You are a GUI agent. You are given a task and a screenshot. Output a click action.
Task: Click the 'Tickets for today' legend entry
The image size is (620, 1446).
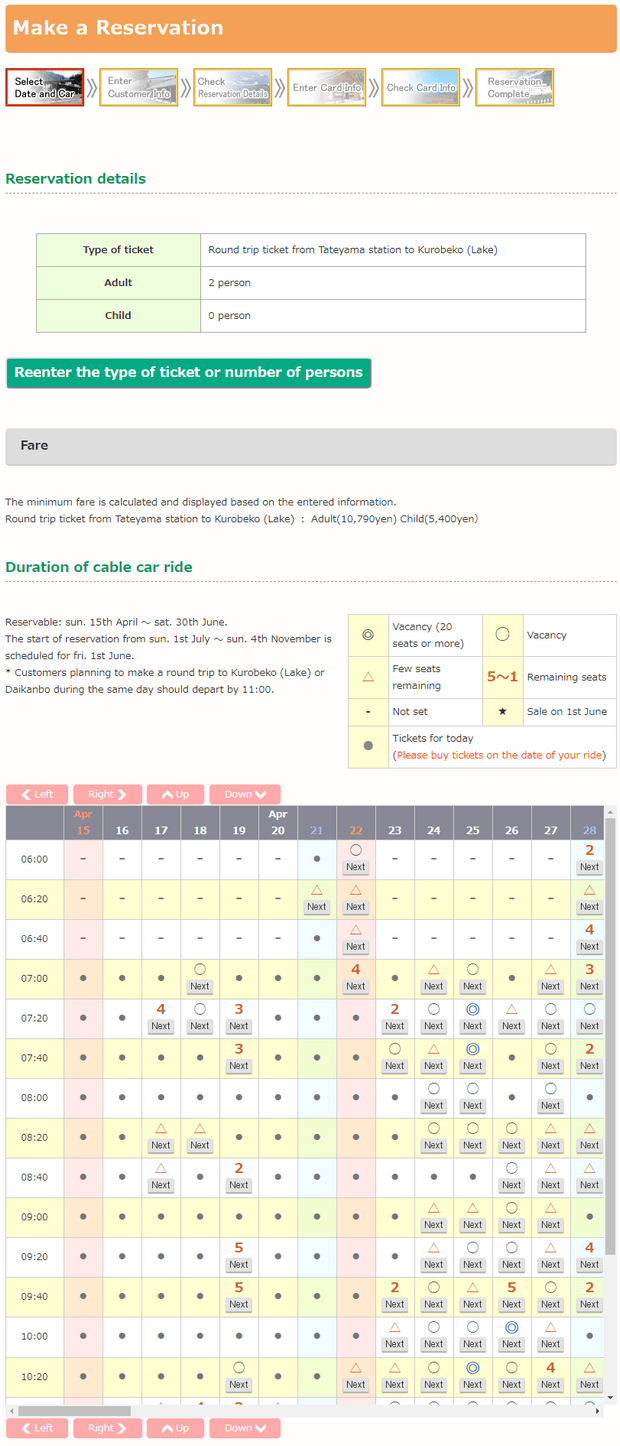click(x=482, y=746)
